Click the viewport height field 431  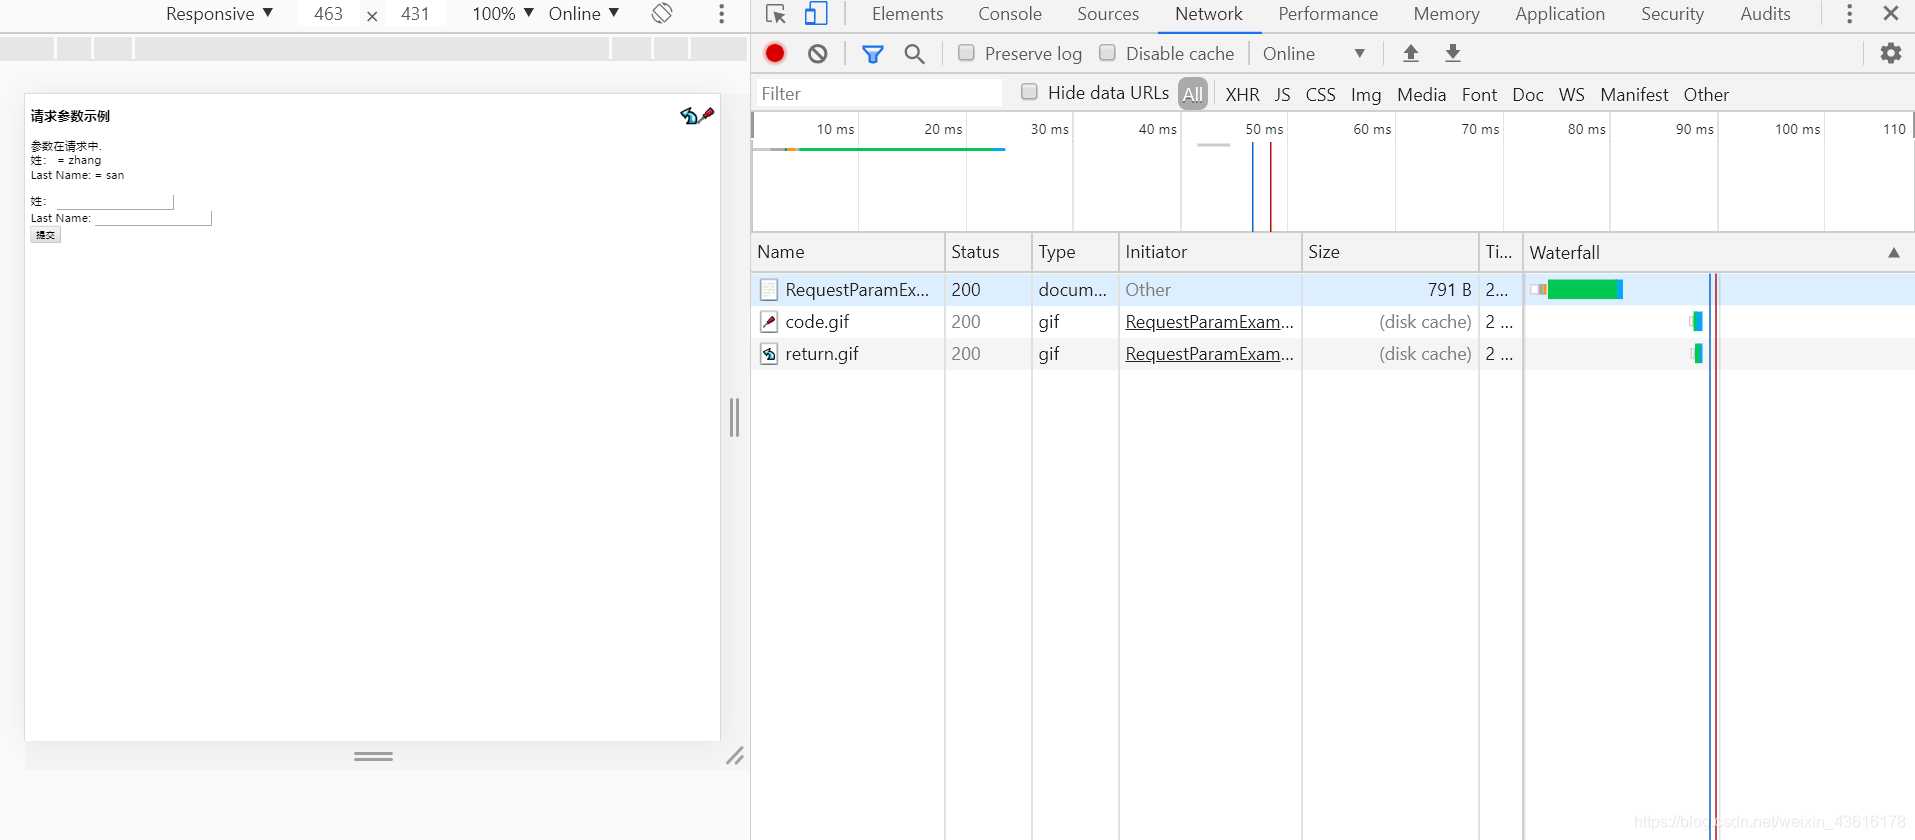(x=415, y=14)
